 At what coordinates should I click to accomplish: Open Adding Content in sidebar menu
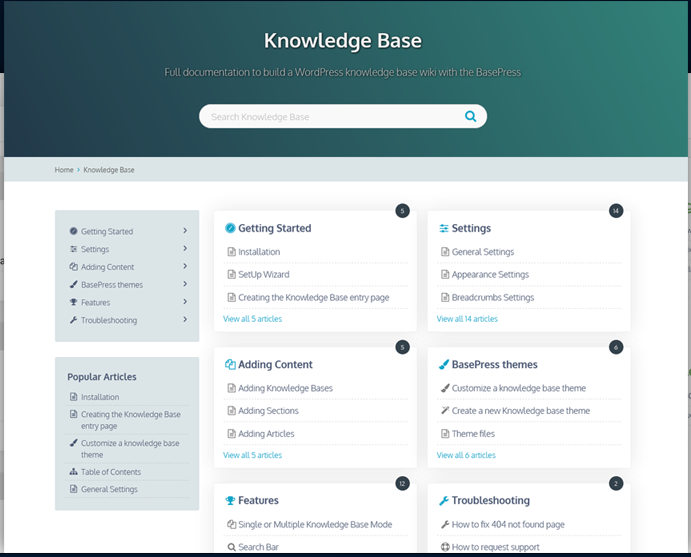coord(108,267)
